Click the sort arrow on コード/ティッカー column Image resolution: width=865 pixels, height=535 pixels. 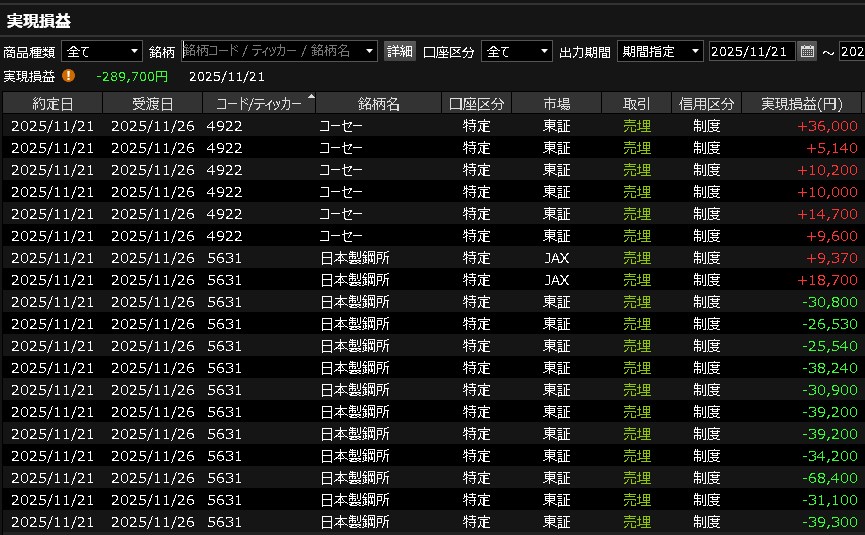(x=311, y=97)
